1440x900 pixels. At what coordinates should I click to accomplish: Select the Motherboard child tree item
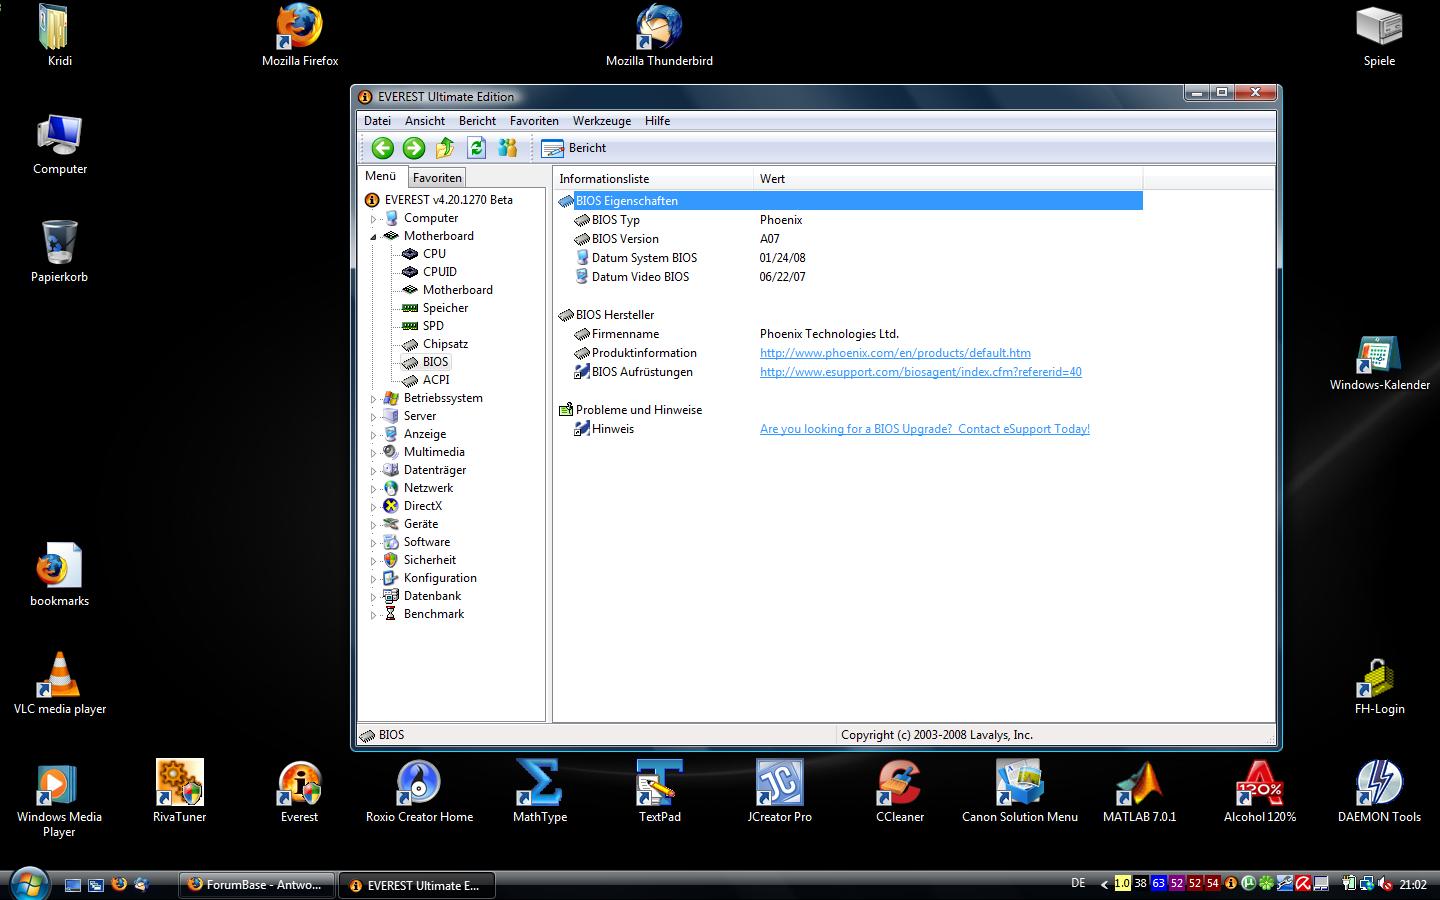pyautogui.click(x=457, y=290)
